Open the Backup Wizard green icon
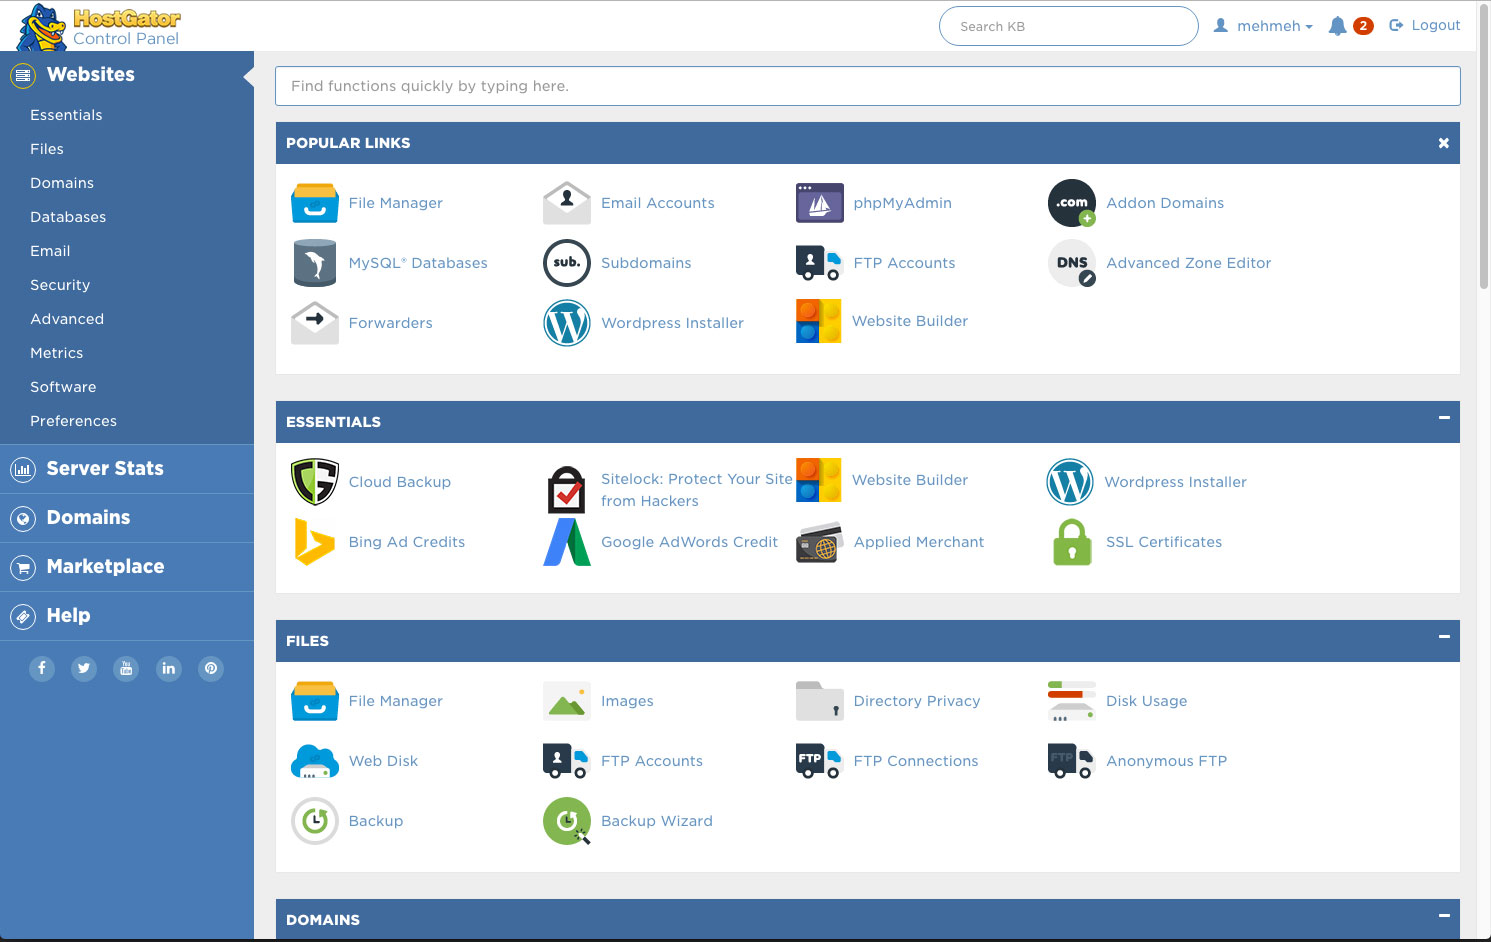This screenshot has height=942, width=1491. (567, 821)
